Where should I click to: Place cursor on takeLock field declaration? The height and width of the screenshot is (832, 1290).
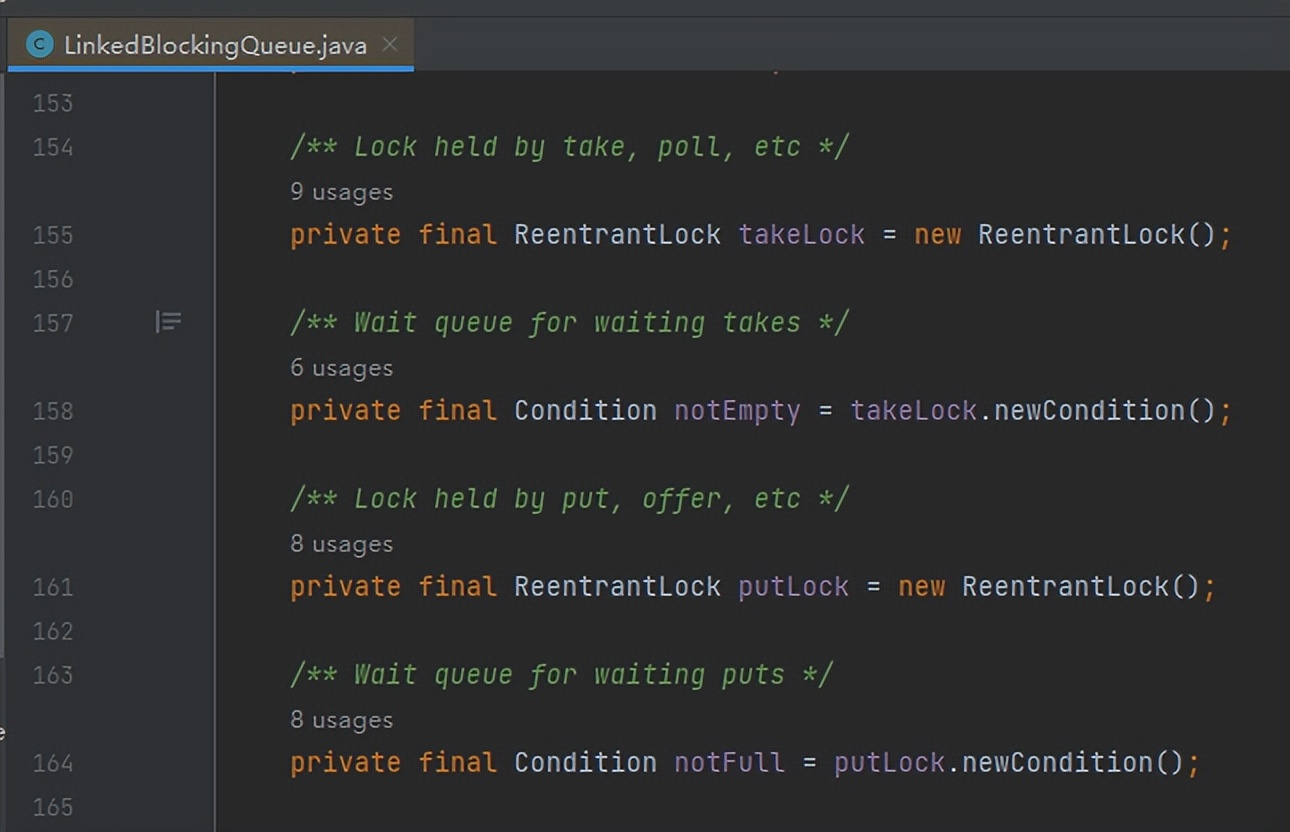point(802,235)
